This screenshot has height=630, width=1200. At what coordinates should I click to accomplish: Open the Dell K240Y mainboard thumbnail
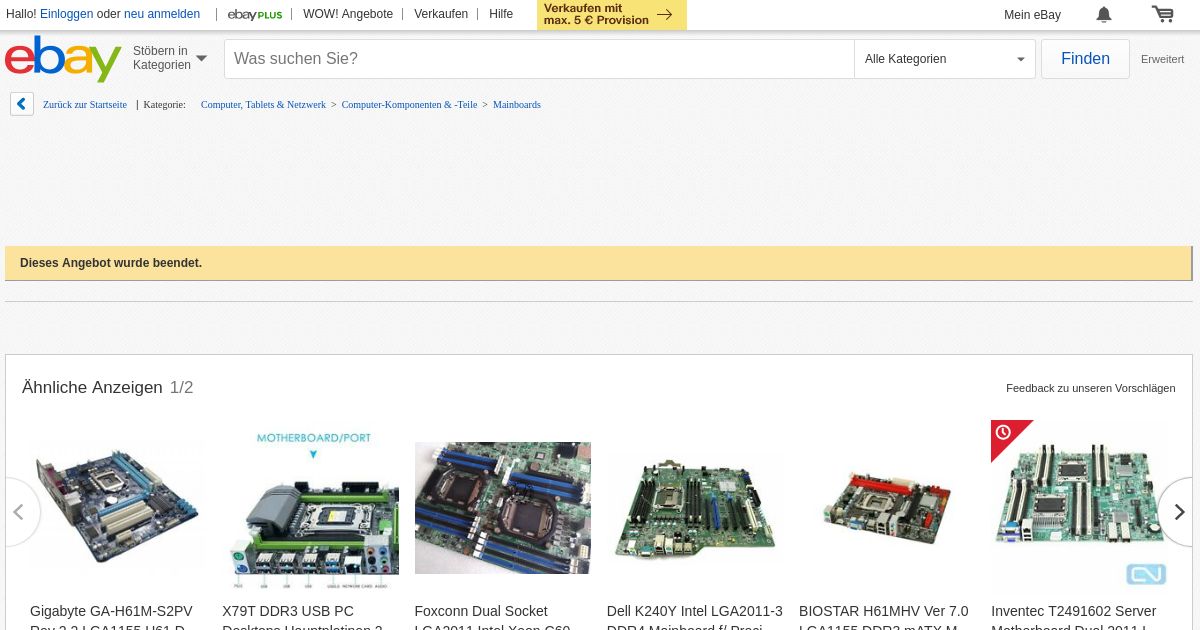695,507
